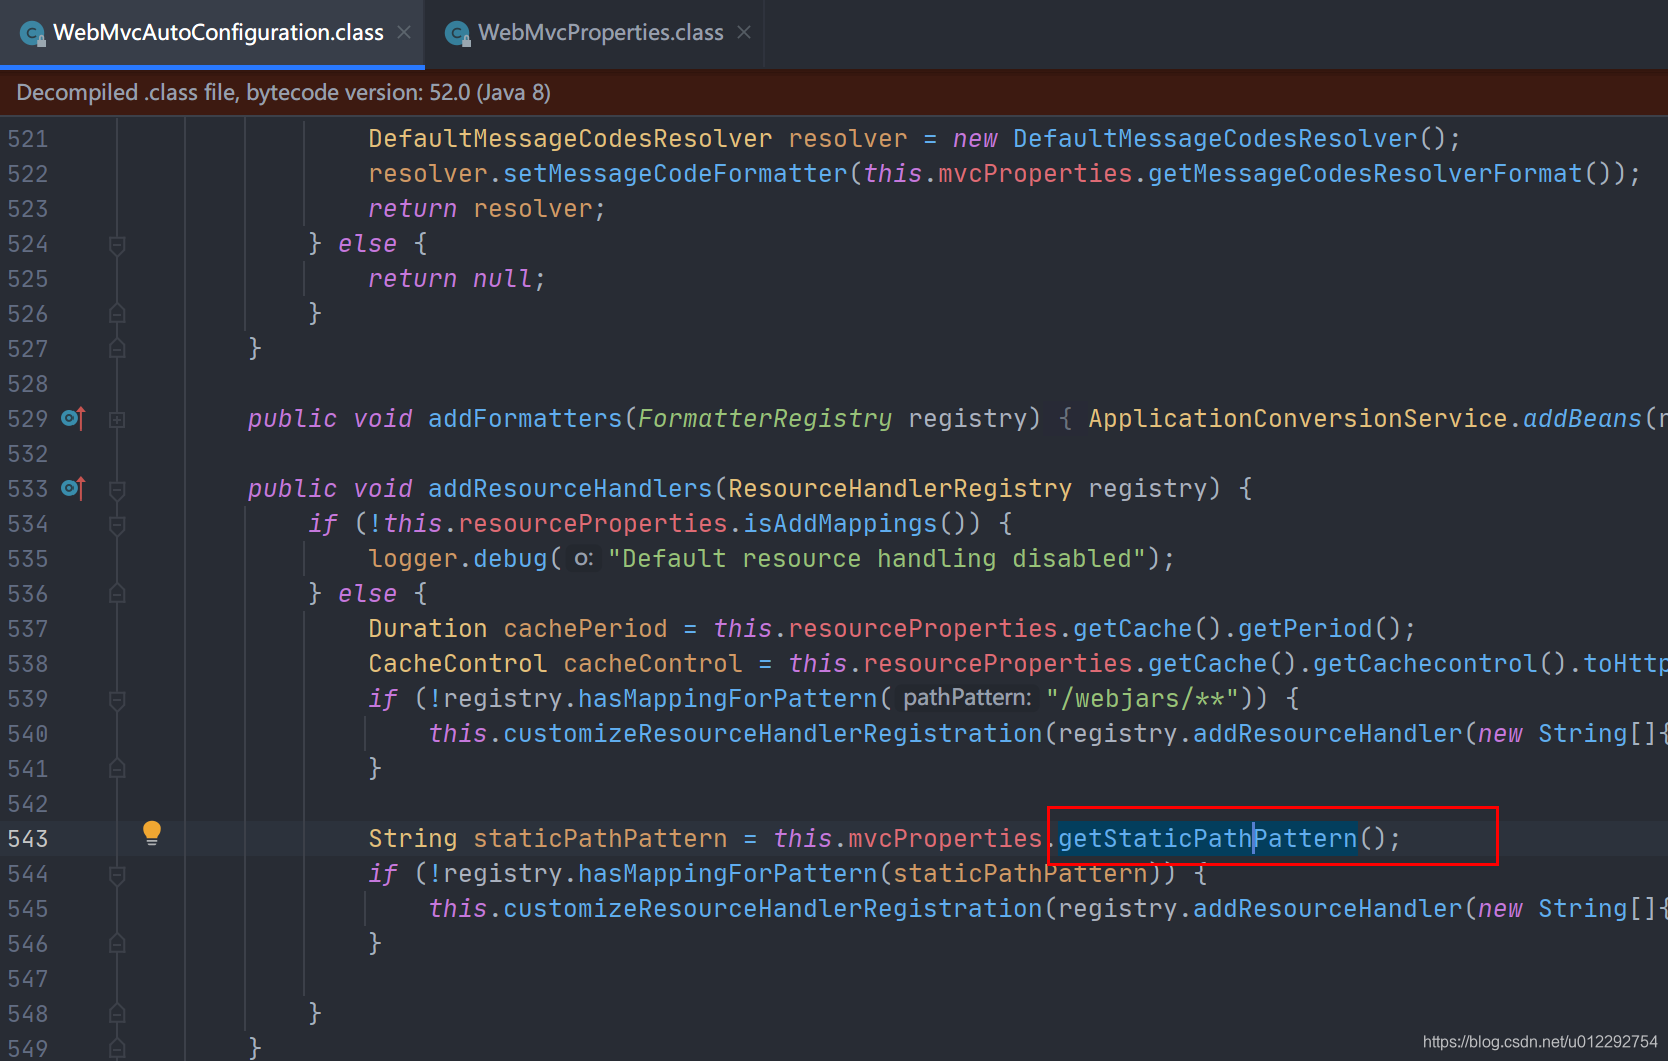This screenshot has width=1668, height=1061.
Task: Collapse the if block at line 534
Action: point(117,524)
